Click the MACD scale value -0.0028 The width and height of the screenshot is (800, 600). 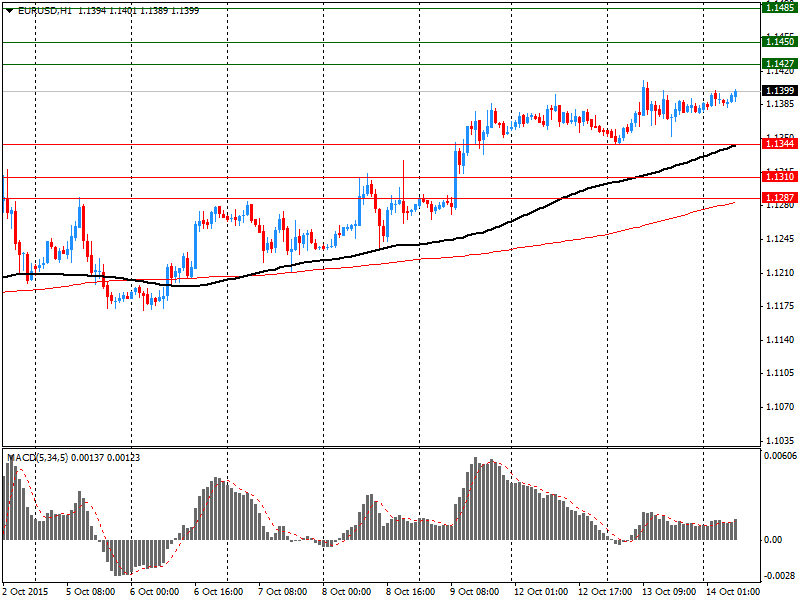[x=780, y=576]
